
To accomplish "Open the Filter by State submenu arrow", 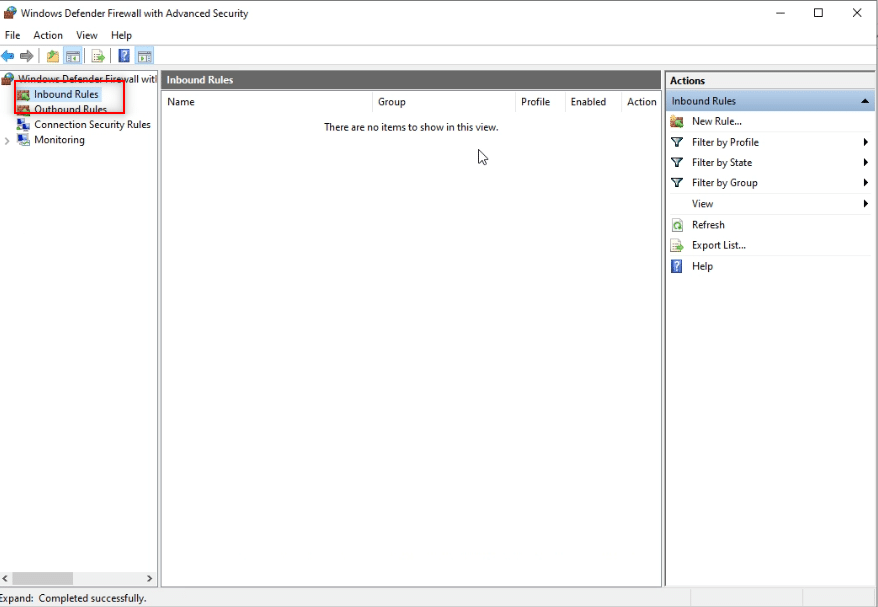I will 866,162.
